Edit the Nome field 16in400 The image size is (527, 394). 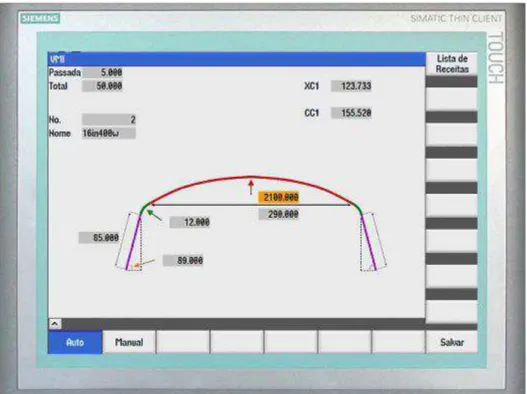click(x=109, y=133)
